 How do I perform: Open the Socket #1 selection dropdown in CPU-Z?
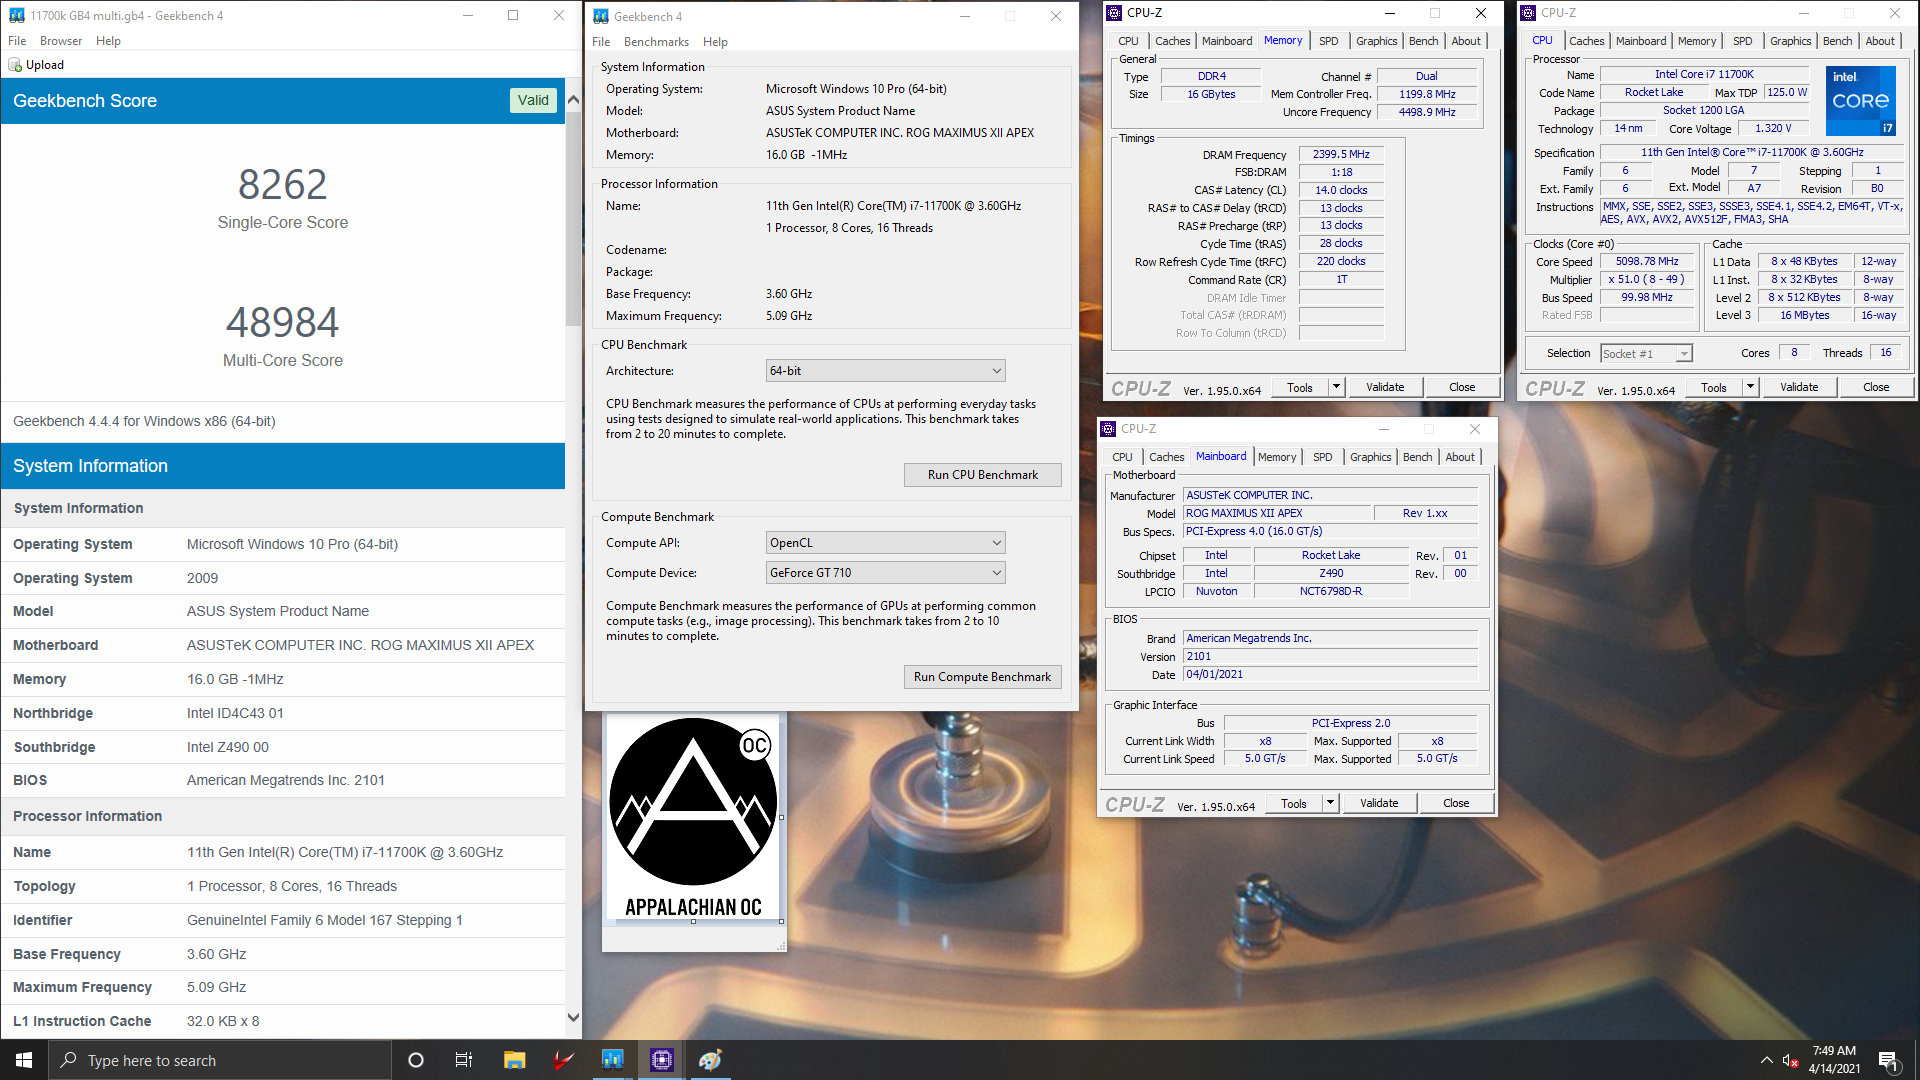tap(1645, 354)
